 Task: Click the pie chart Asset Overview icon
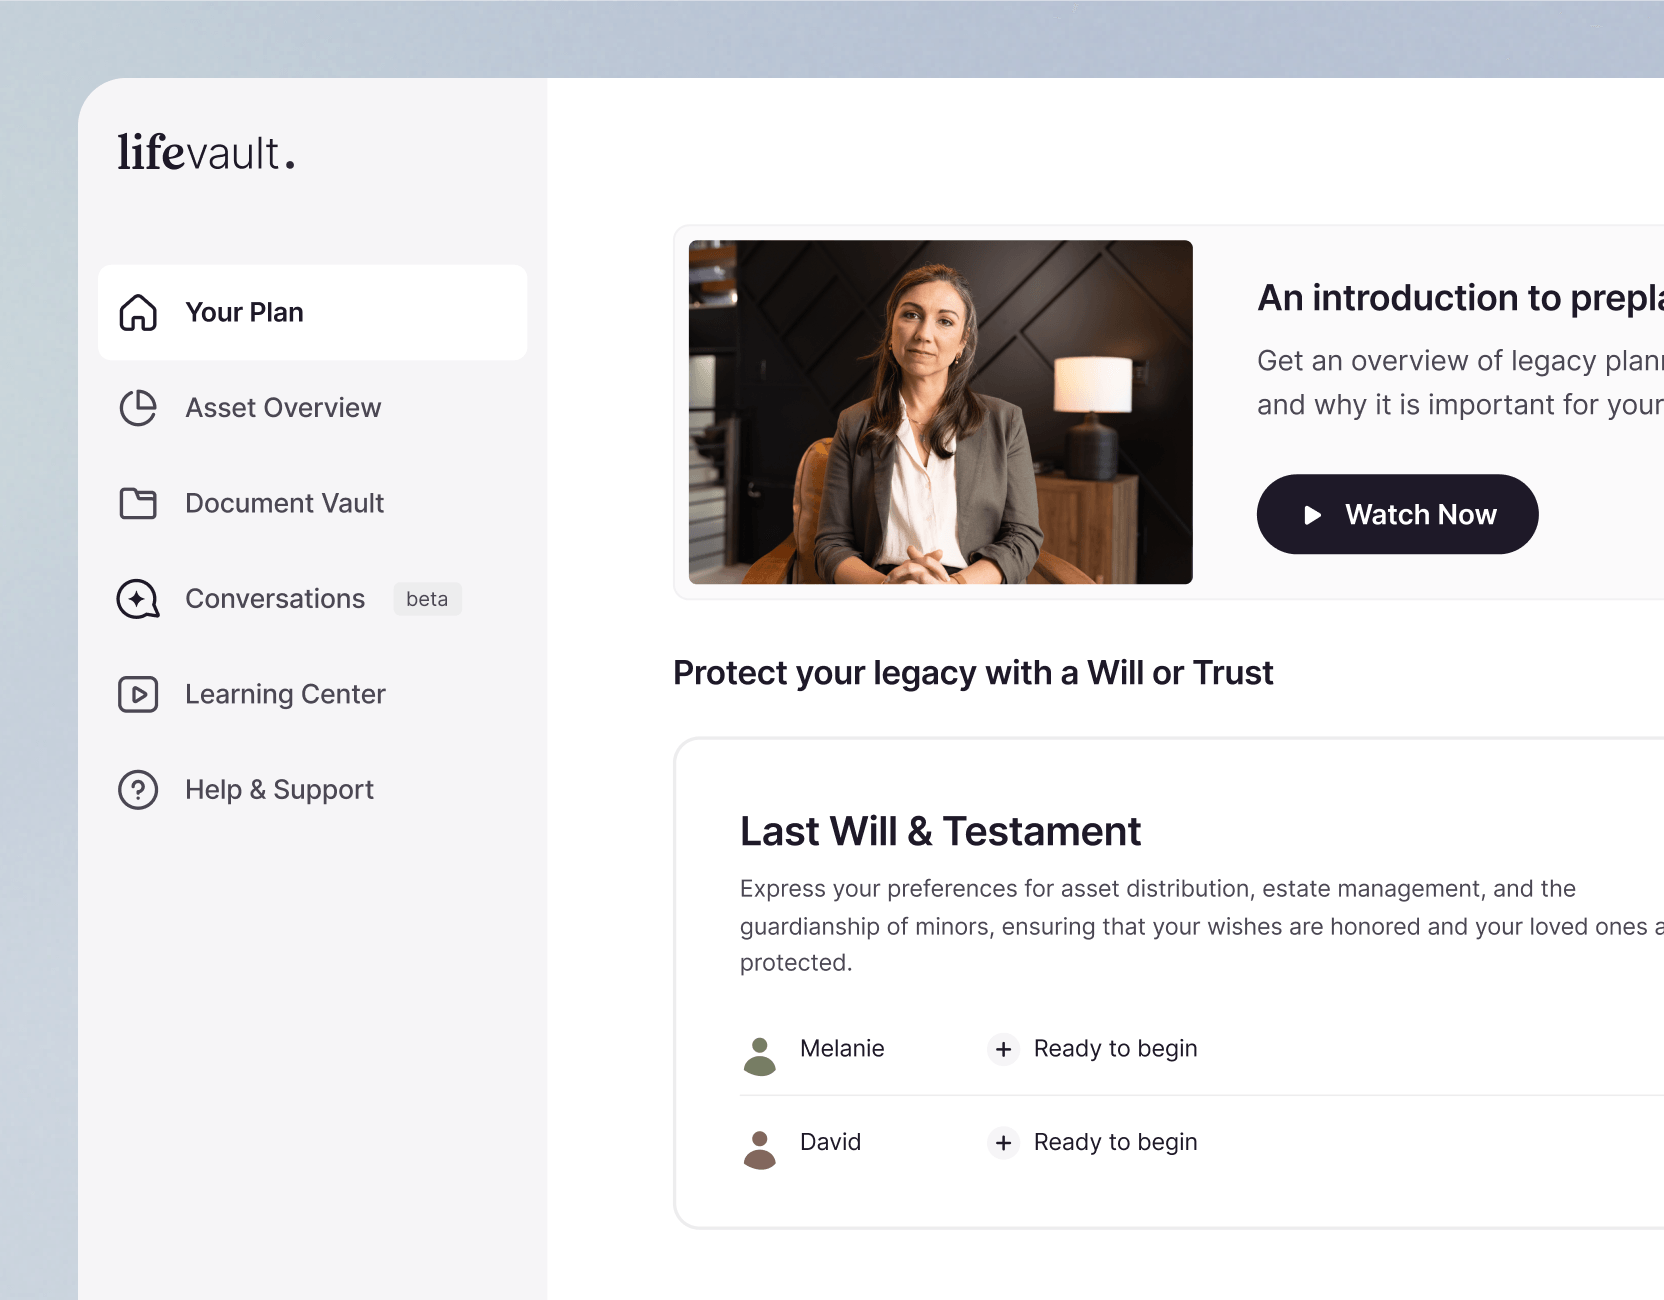pyautogui.click(x=138, y=408)
